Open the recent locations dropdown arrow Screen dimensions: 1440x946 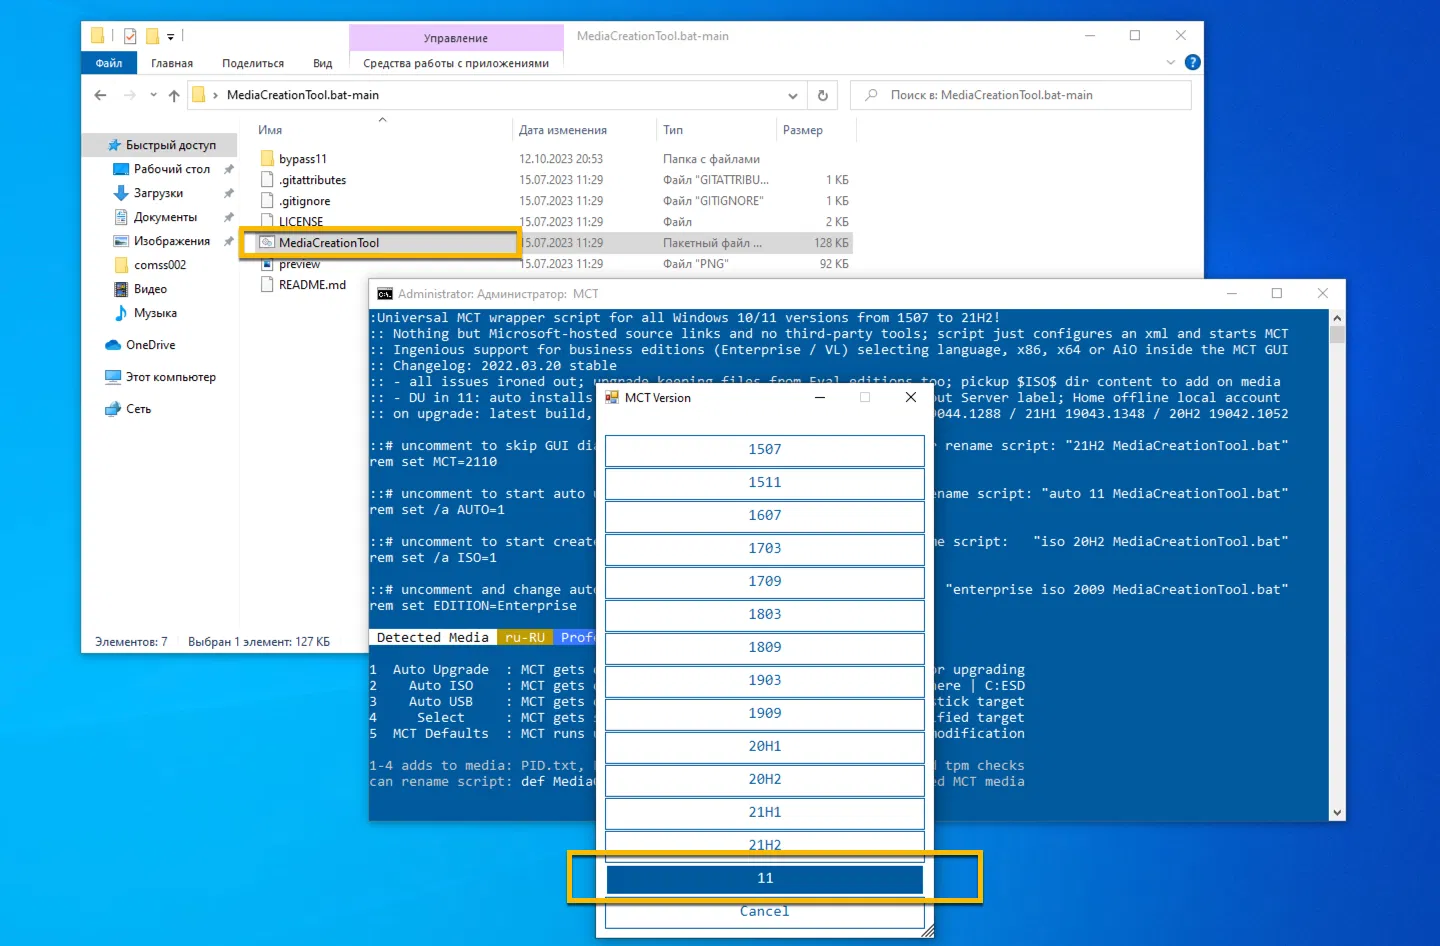[153, 95]
